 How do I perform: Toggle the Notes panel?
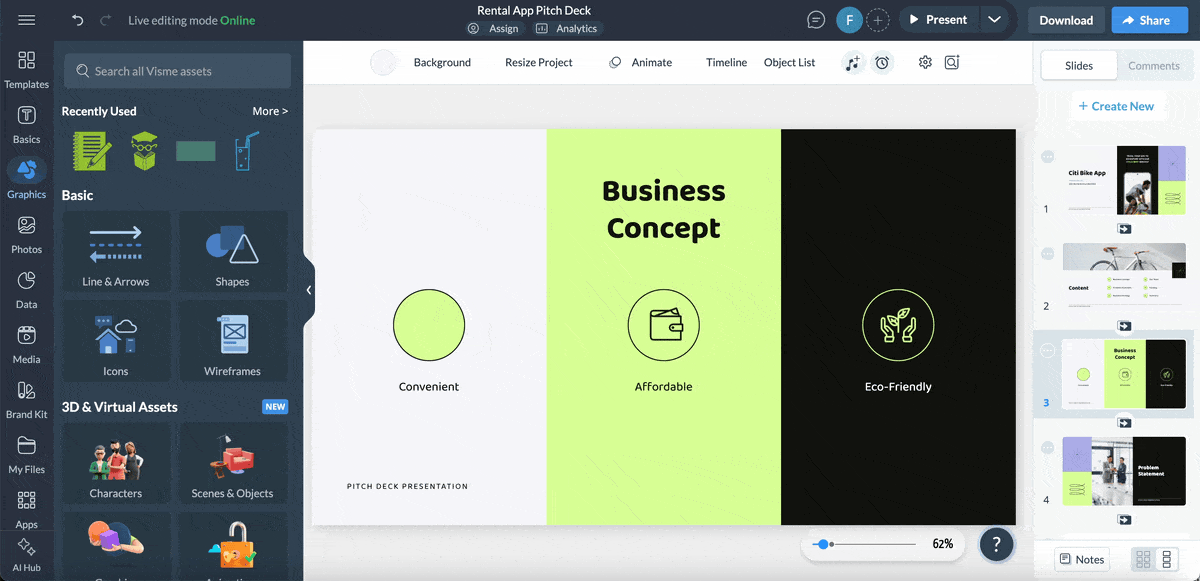(1082, 559)
